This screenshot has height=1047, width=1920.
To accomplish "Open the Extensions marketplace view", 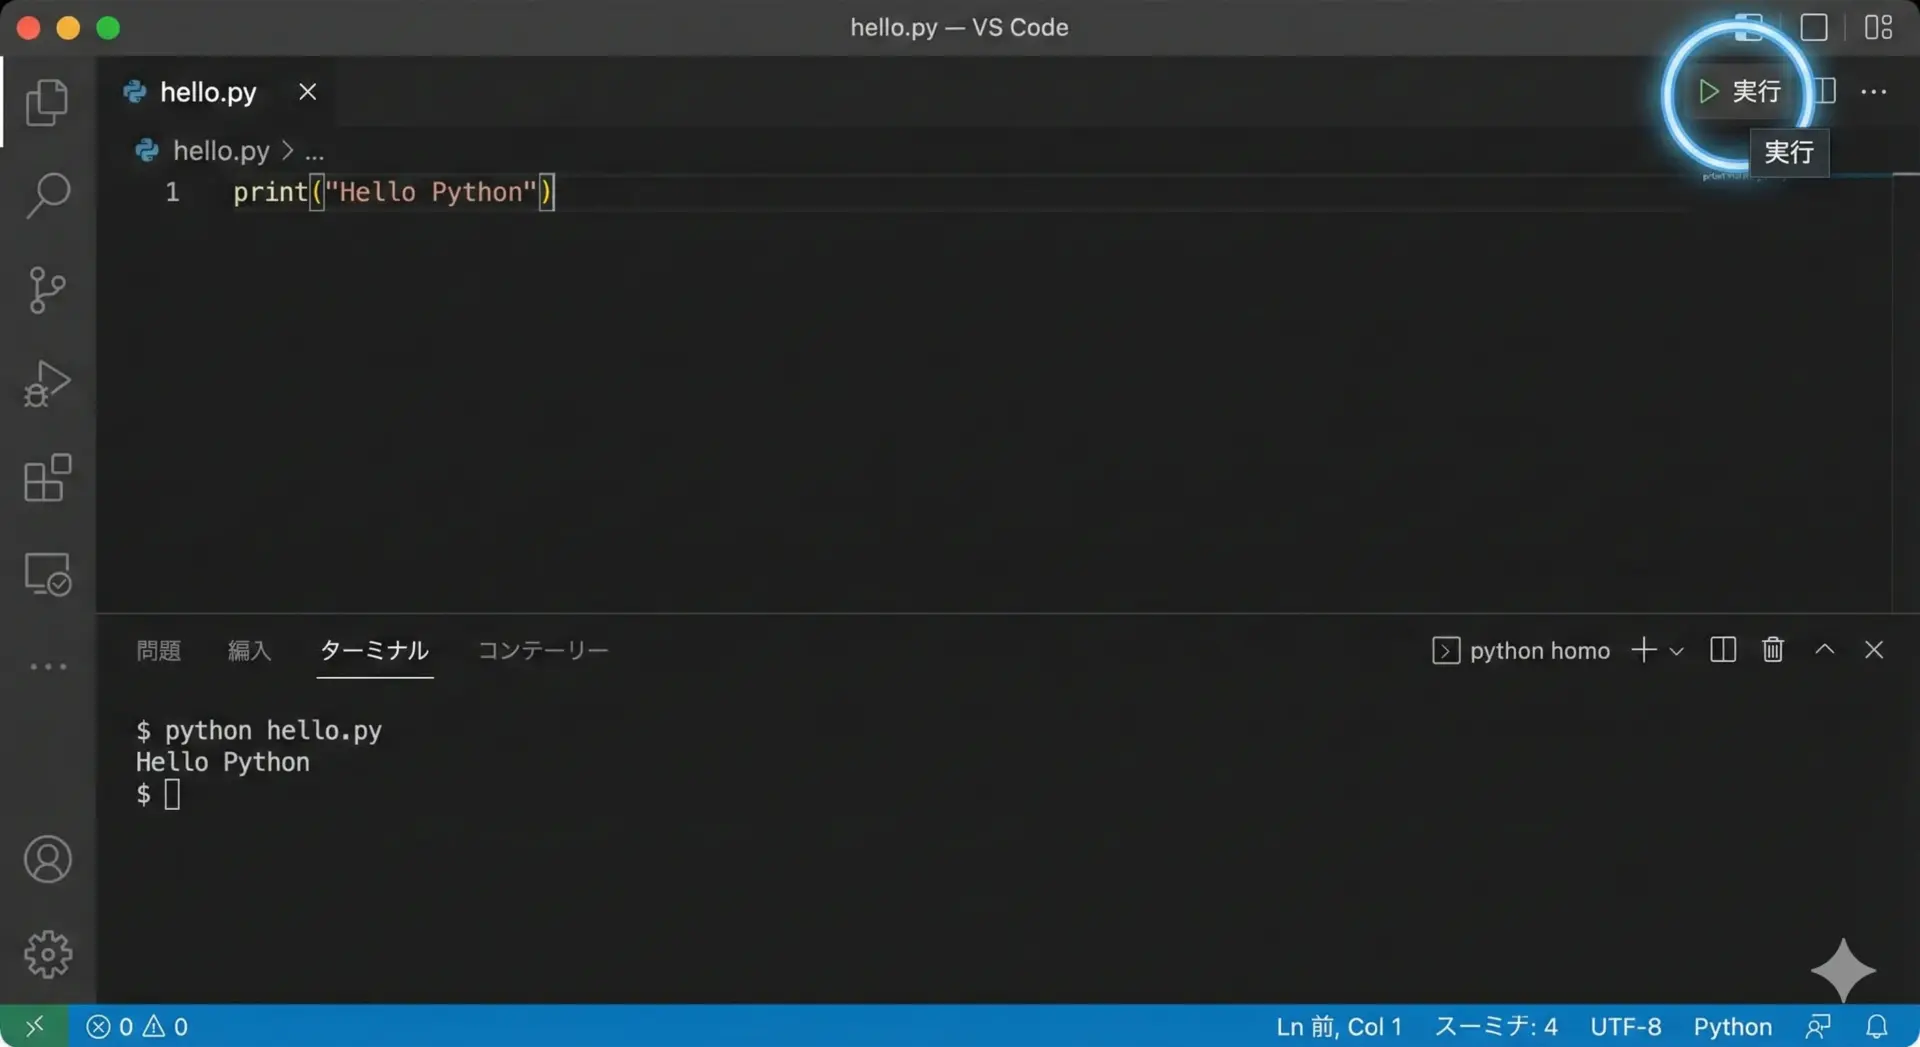I will (x=47, y=478).
